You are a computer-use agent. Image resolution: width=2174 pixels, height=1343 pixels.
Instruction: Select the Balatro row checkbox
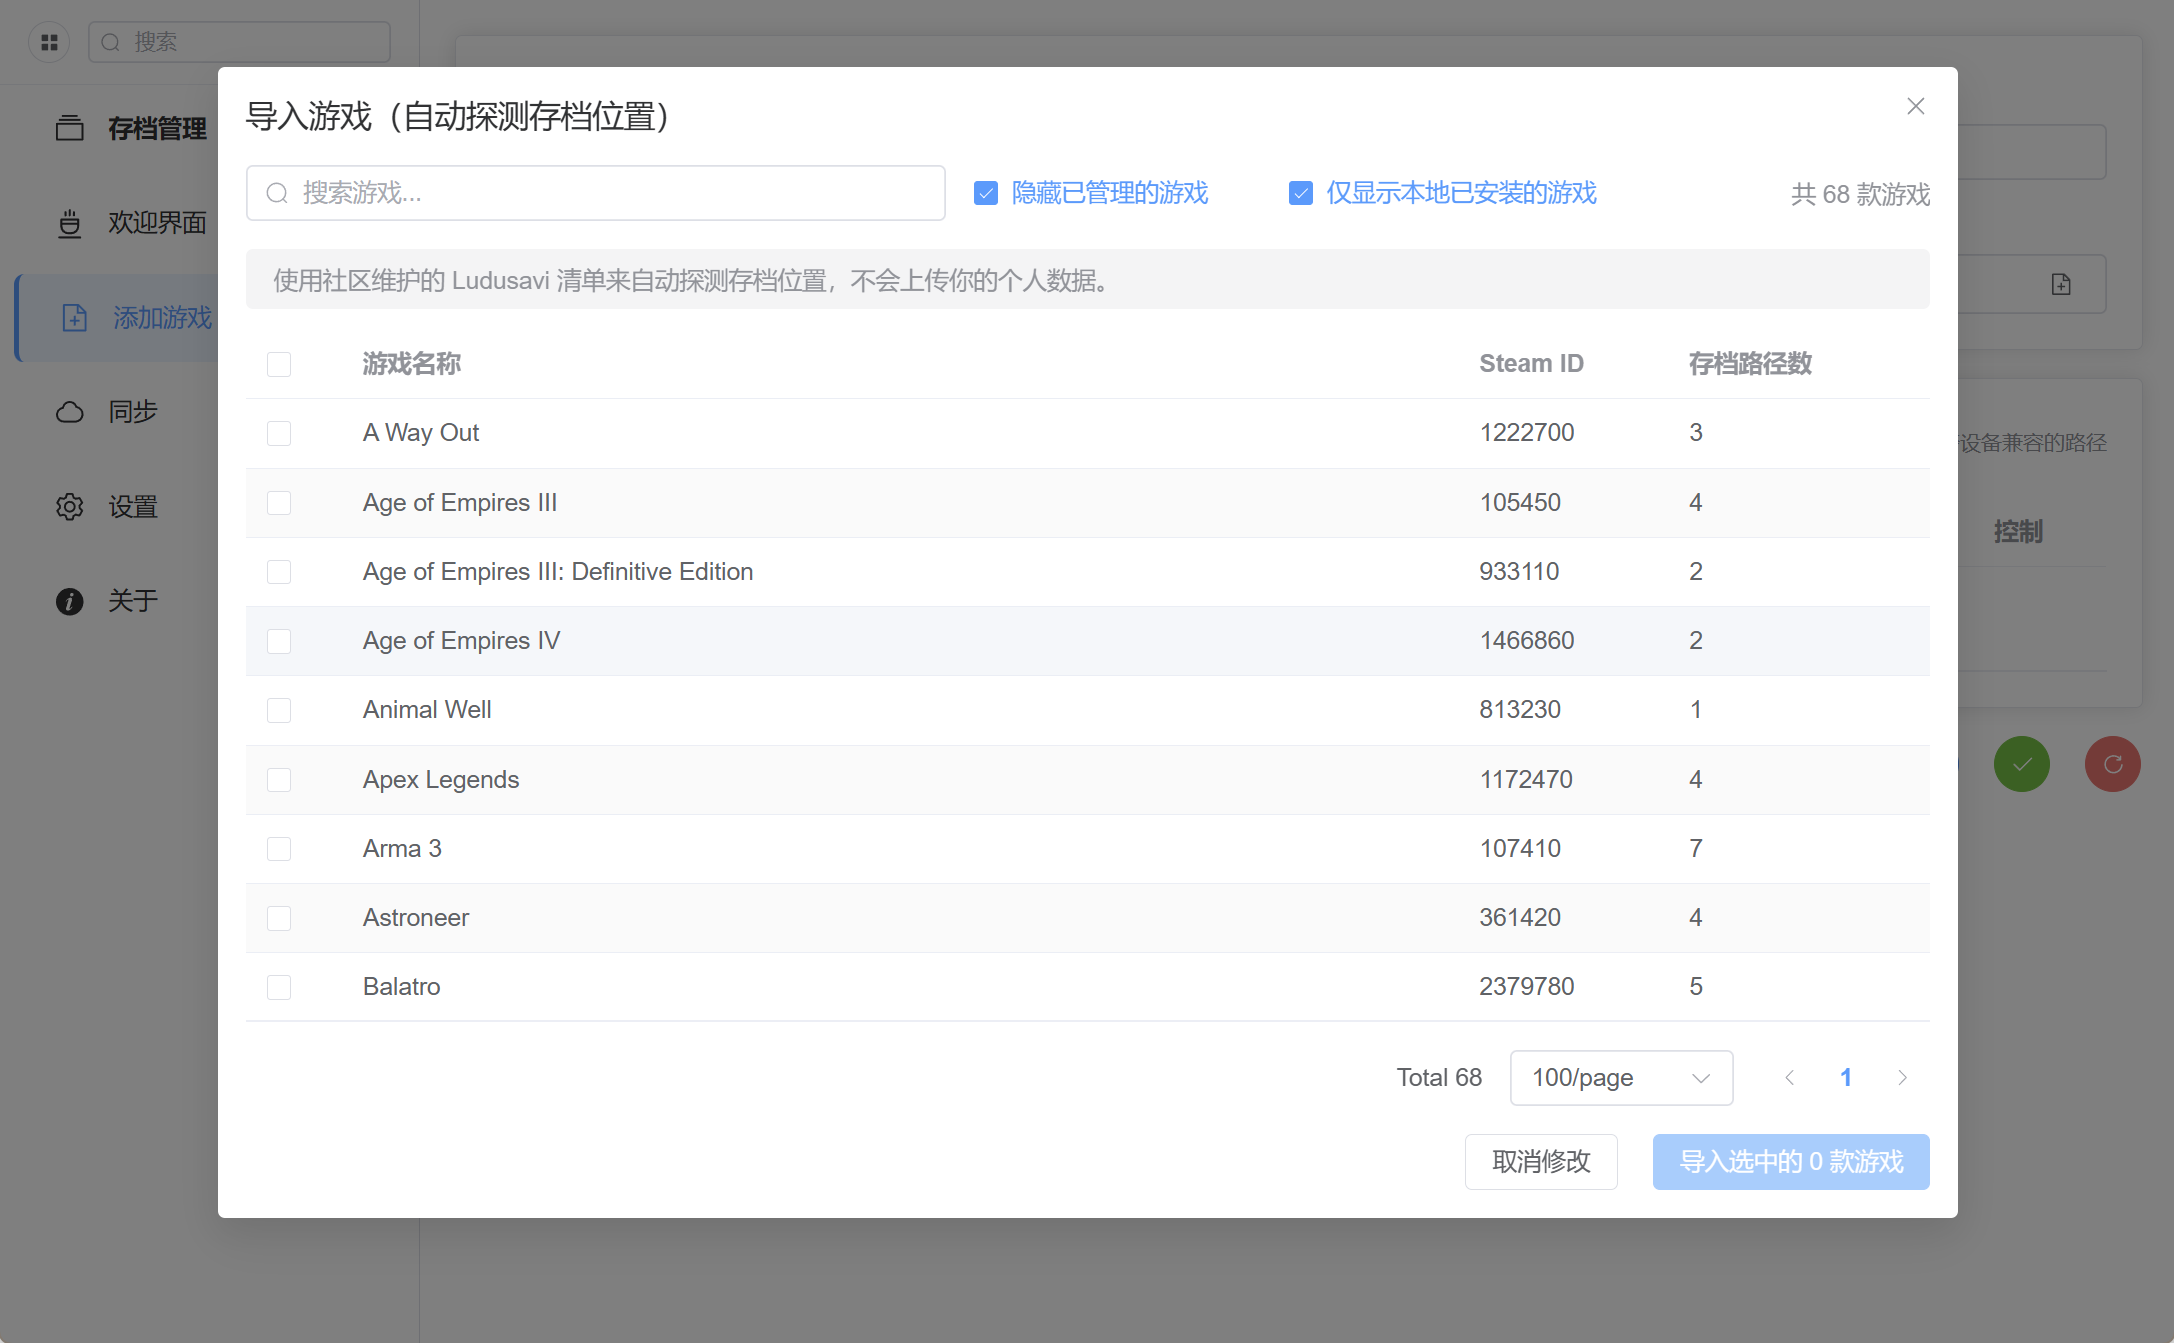279,987
